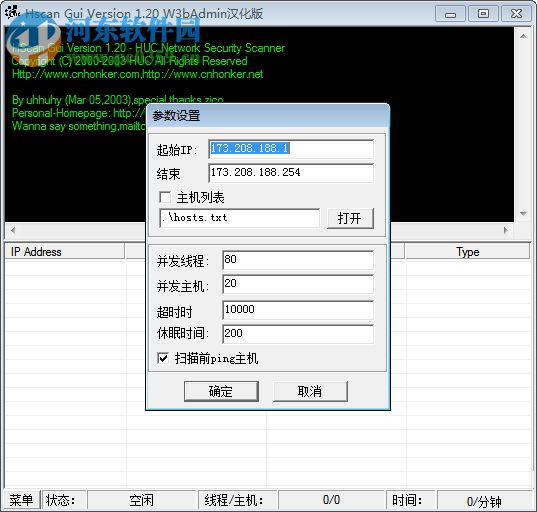Open the 菜单 menu in status bar
537x512 pixels.
click(x=21, y=500)
